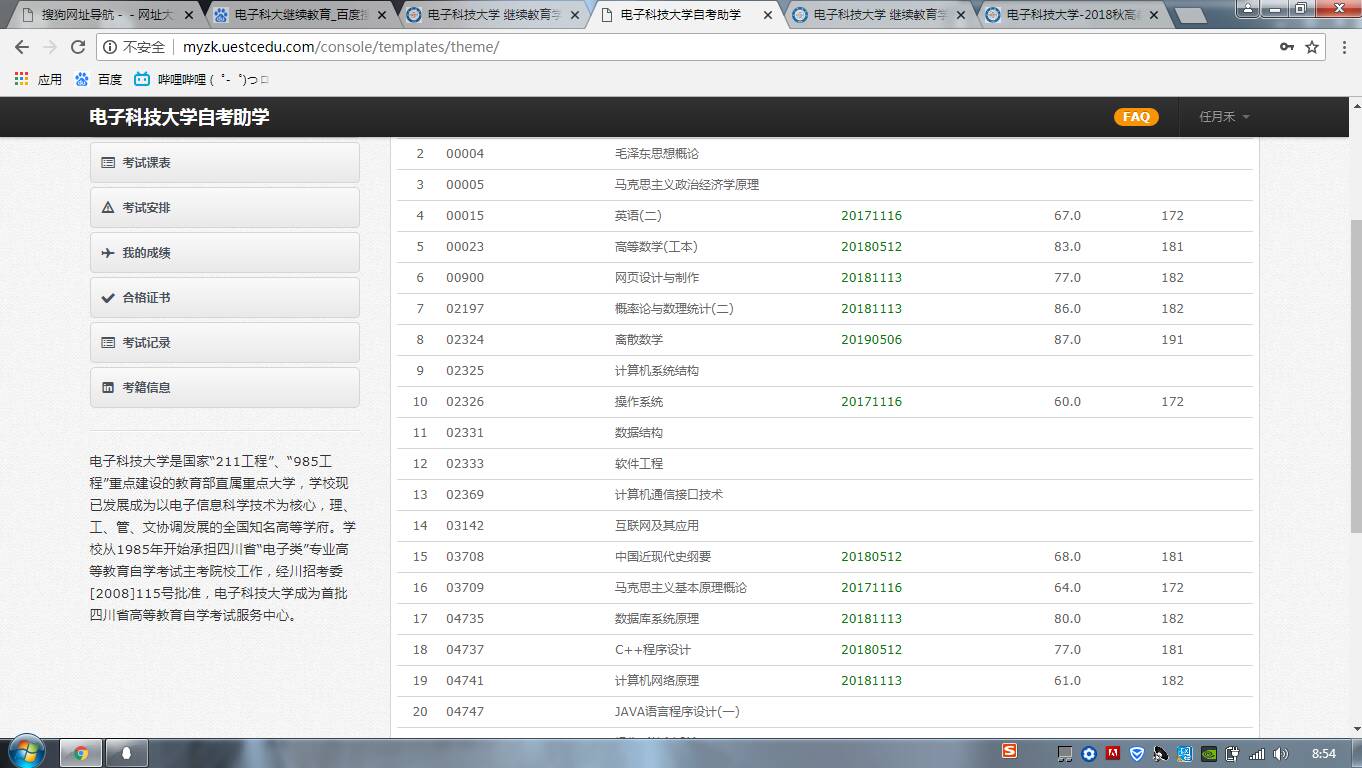Click the 20181113 date in 网页设计与制作 row

tap(871, 278)
